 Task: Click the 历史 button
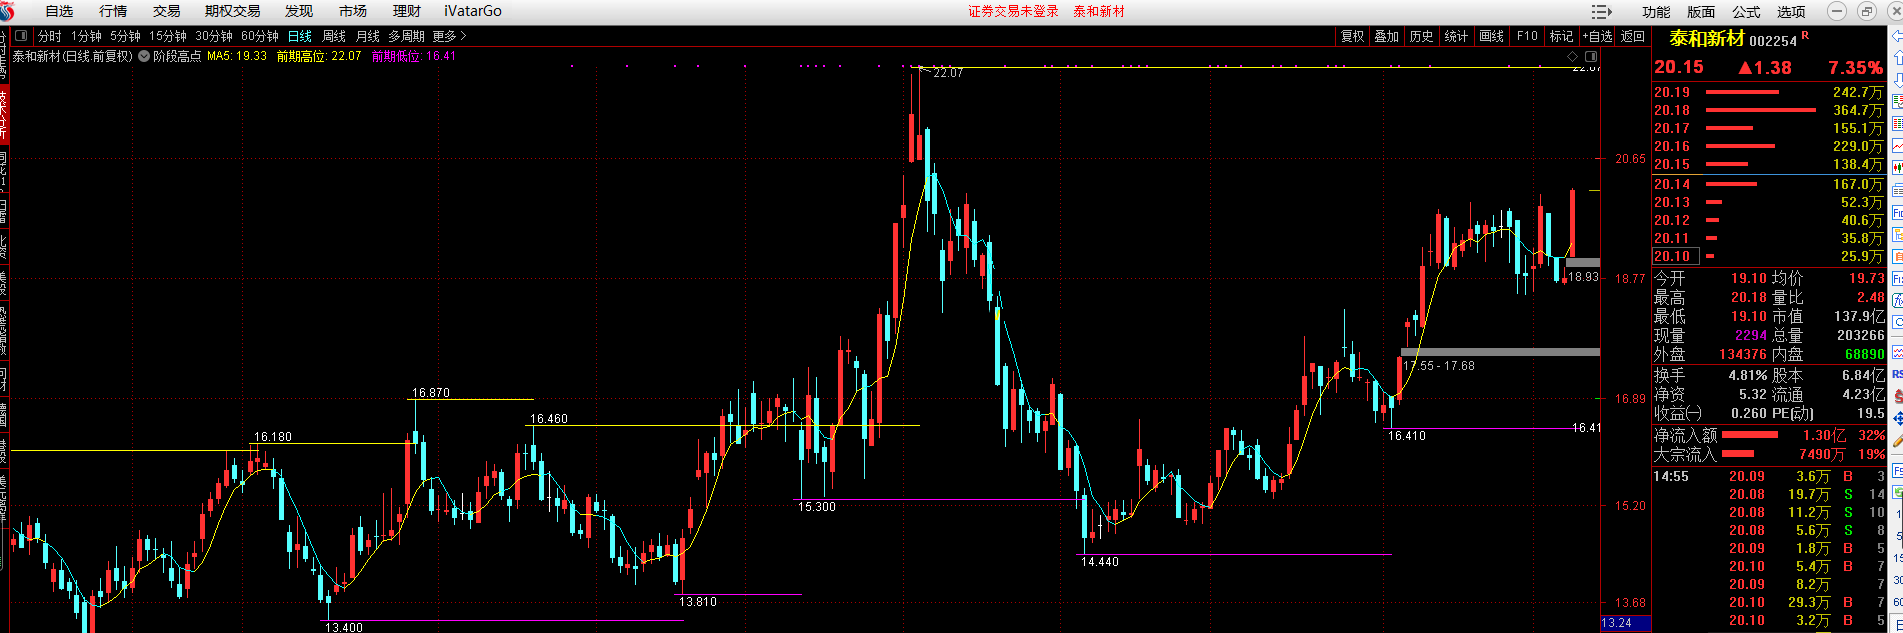pos(1421,36)
